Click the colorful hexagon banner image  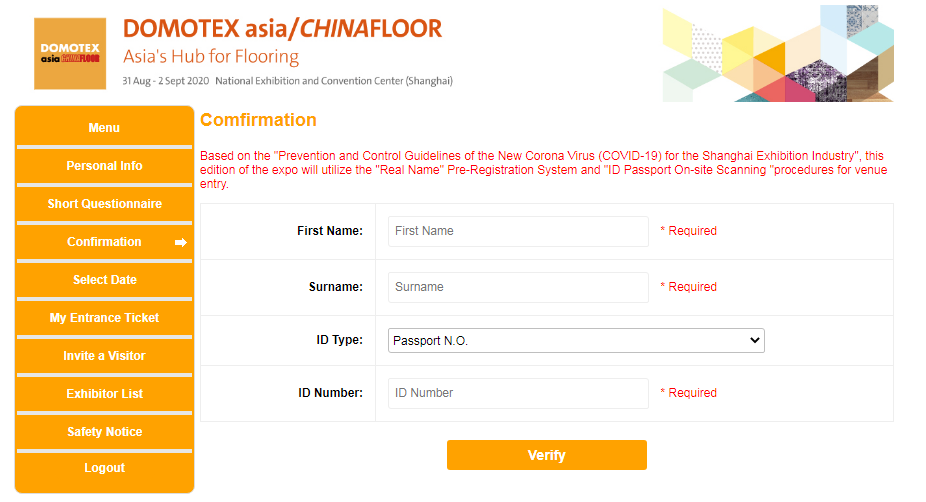coord(777,53)
